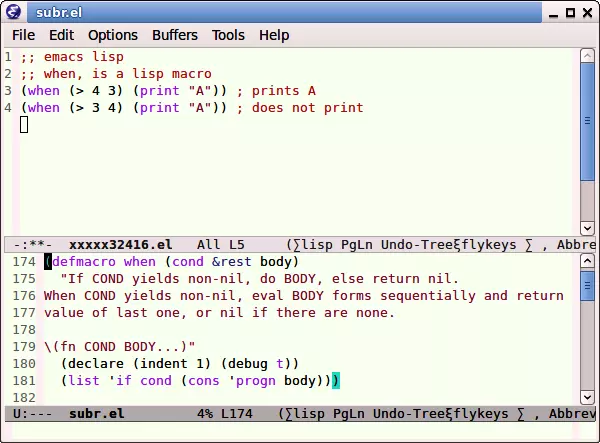This screenshot has height=443, width=600.
Task: Open the Options menu
Action: (x=112, y=35)
